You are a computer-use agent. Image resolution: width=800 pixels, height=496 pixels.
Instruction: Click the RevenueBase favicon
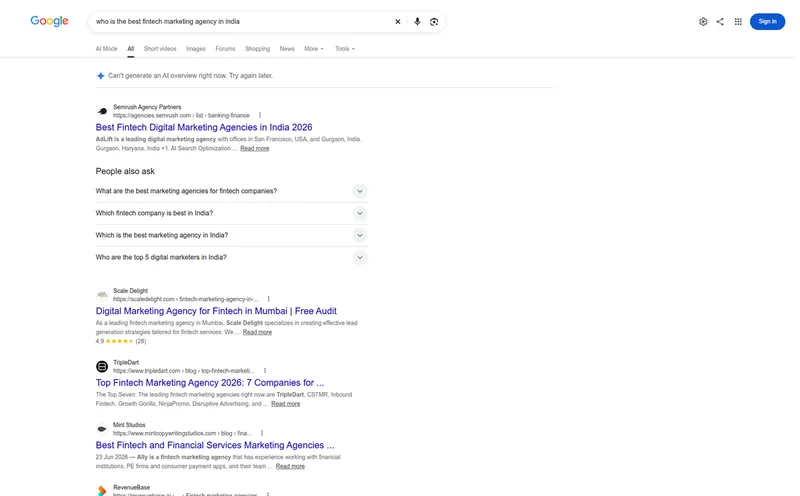tap(102, 491)
